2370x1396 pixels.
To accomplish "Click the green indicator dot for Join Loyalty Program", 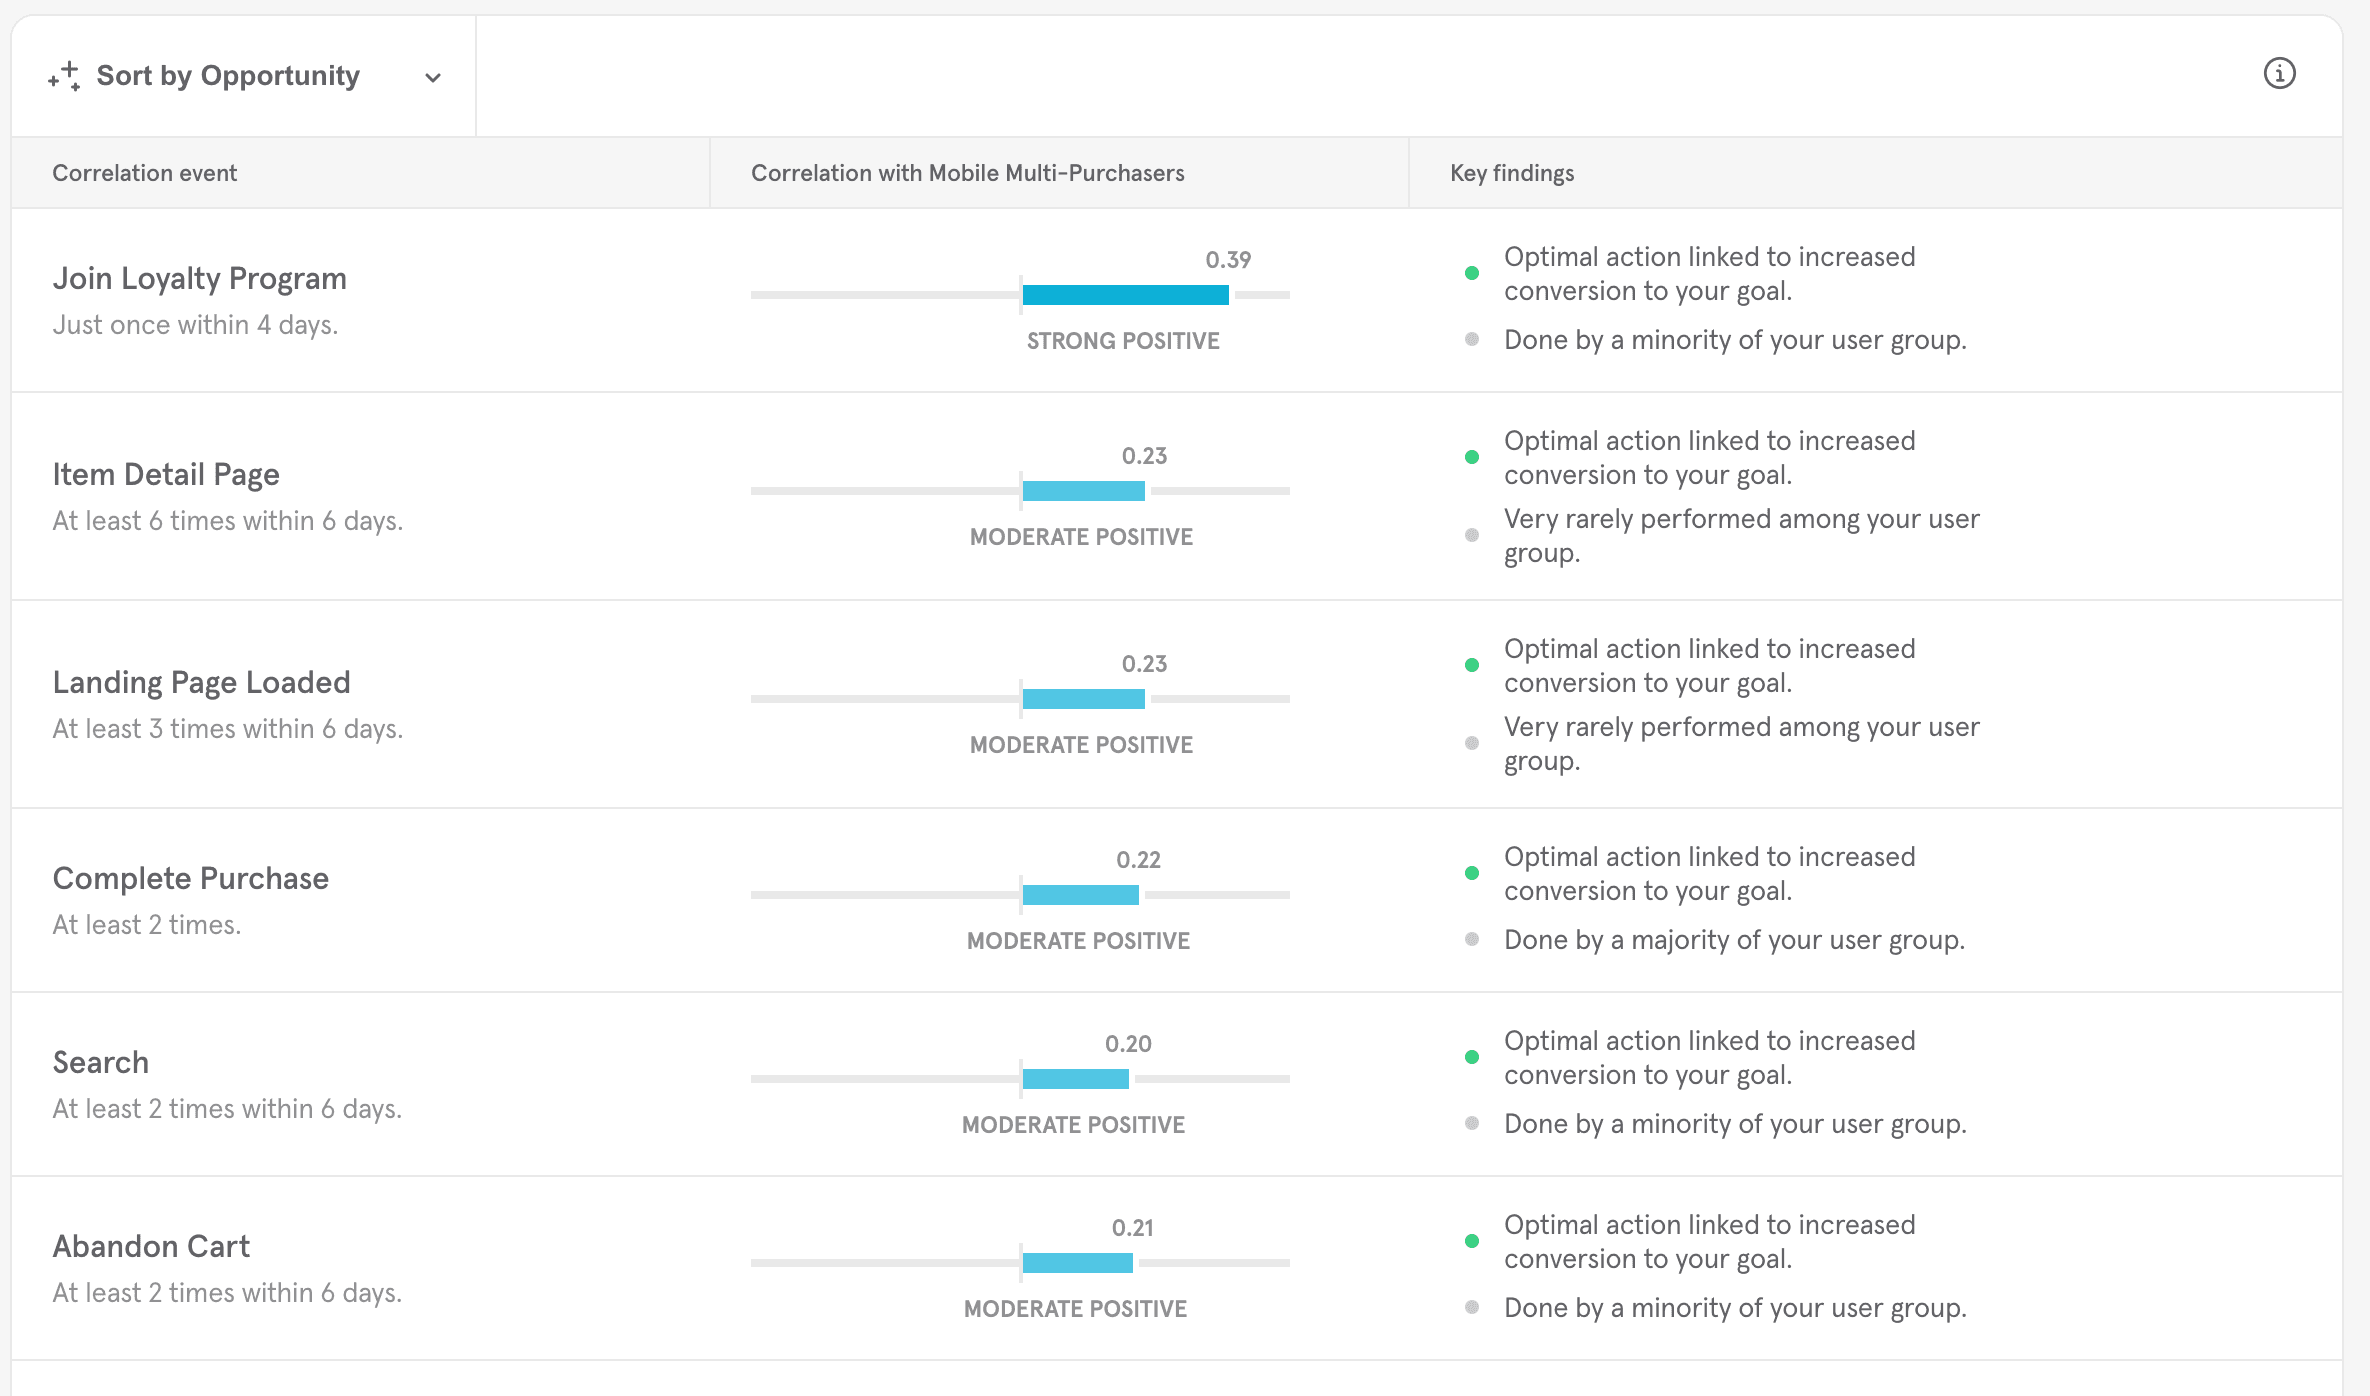I will (x=1472, y=272).
